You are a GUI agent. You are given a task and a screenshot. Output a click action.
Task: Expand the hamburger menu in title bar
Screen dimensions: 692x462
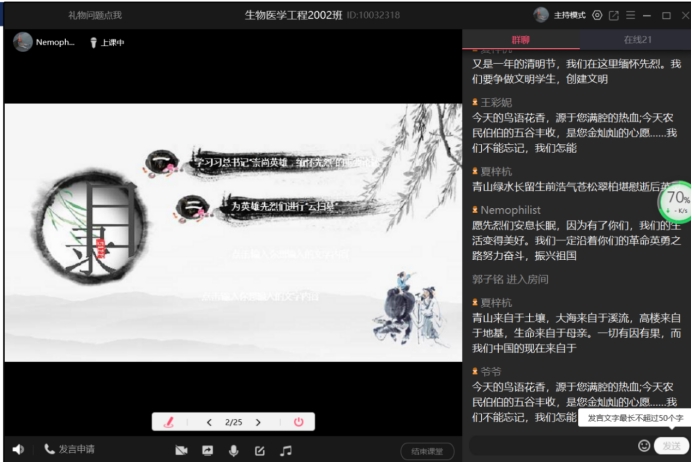630,15
